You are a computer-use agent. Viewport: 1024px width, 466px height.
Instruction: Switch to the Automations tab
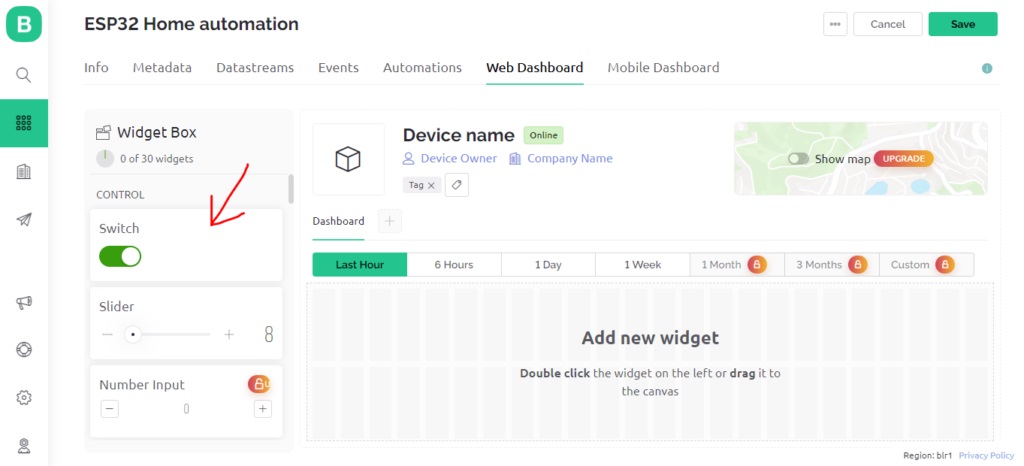click(422, 68)
